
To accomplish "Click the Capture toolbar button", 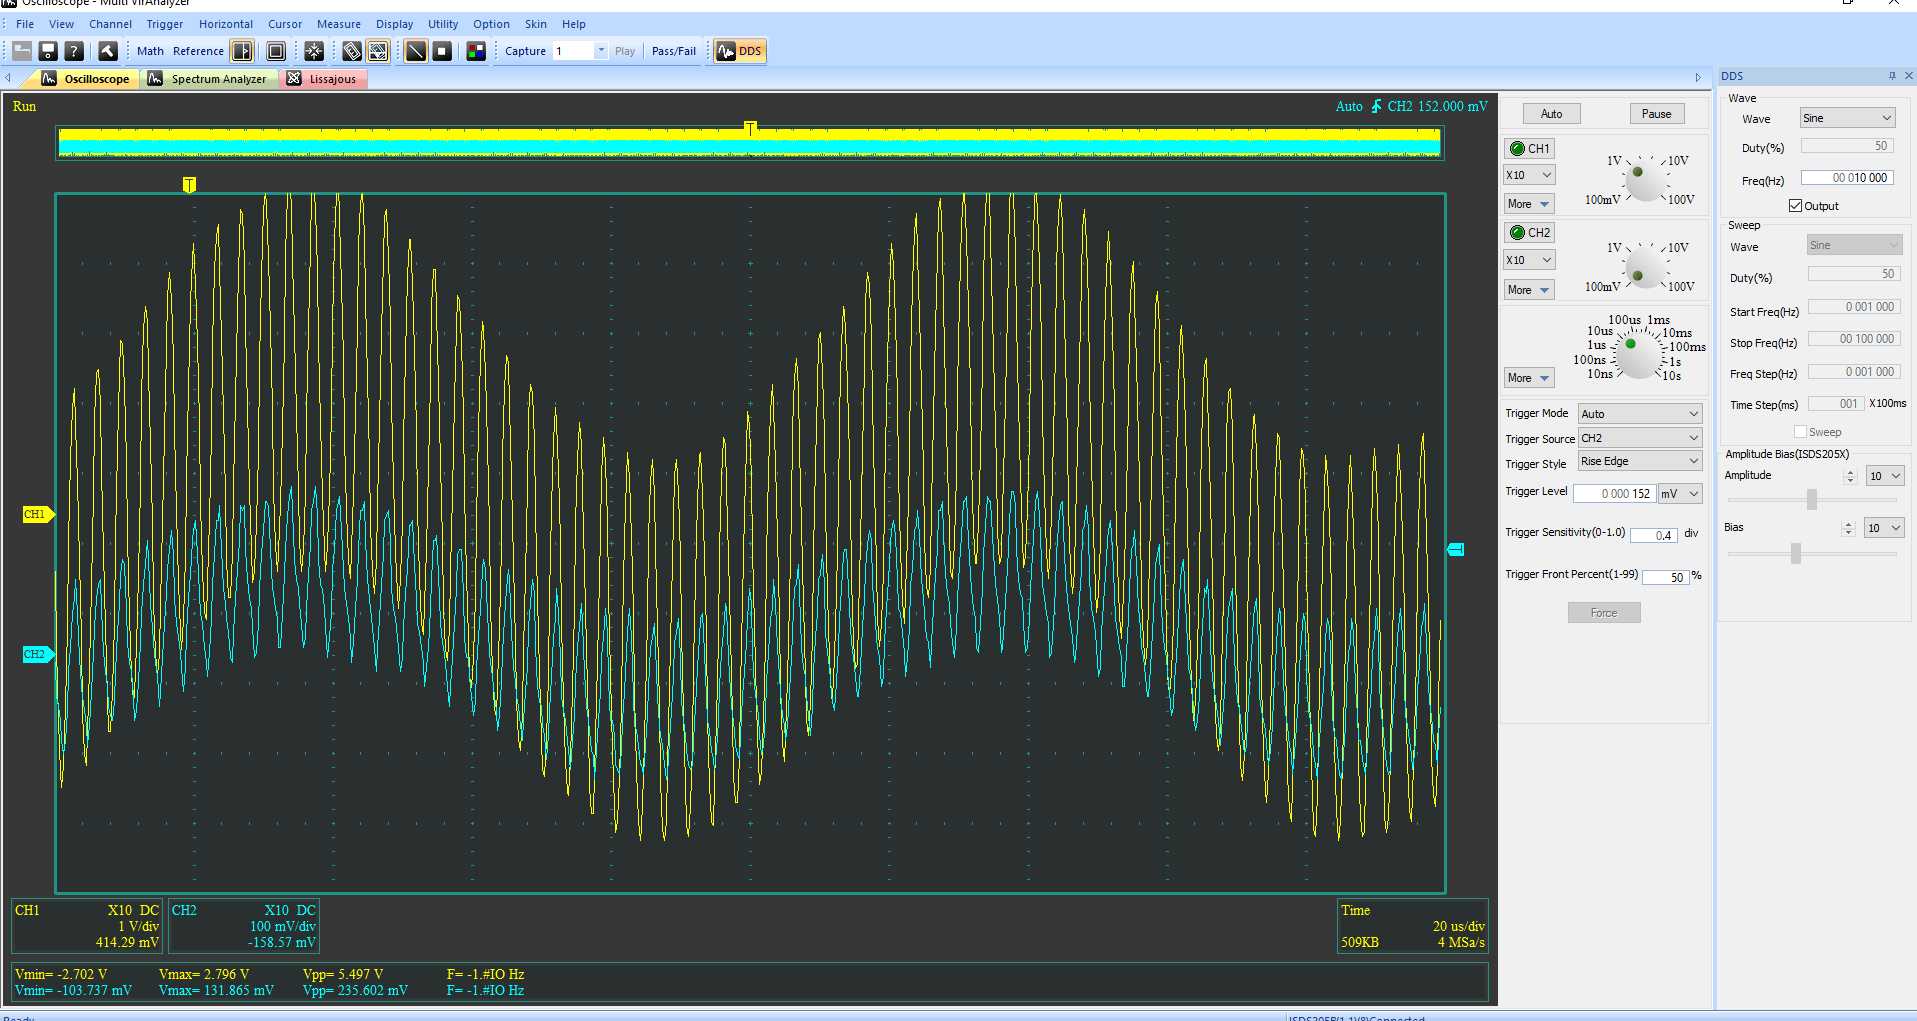I will coord(525,51).
